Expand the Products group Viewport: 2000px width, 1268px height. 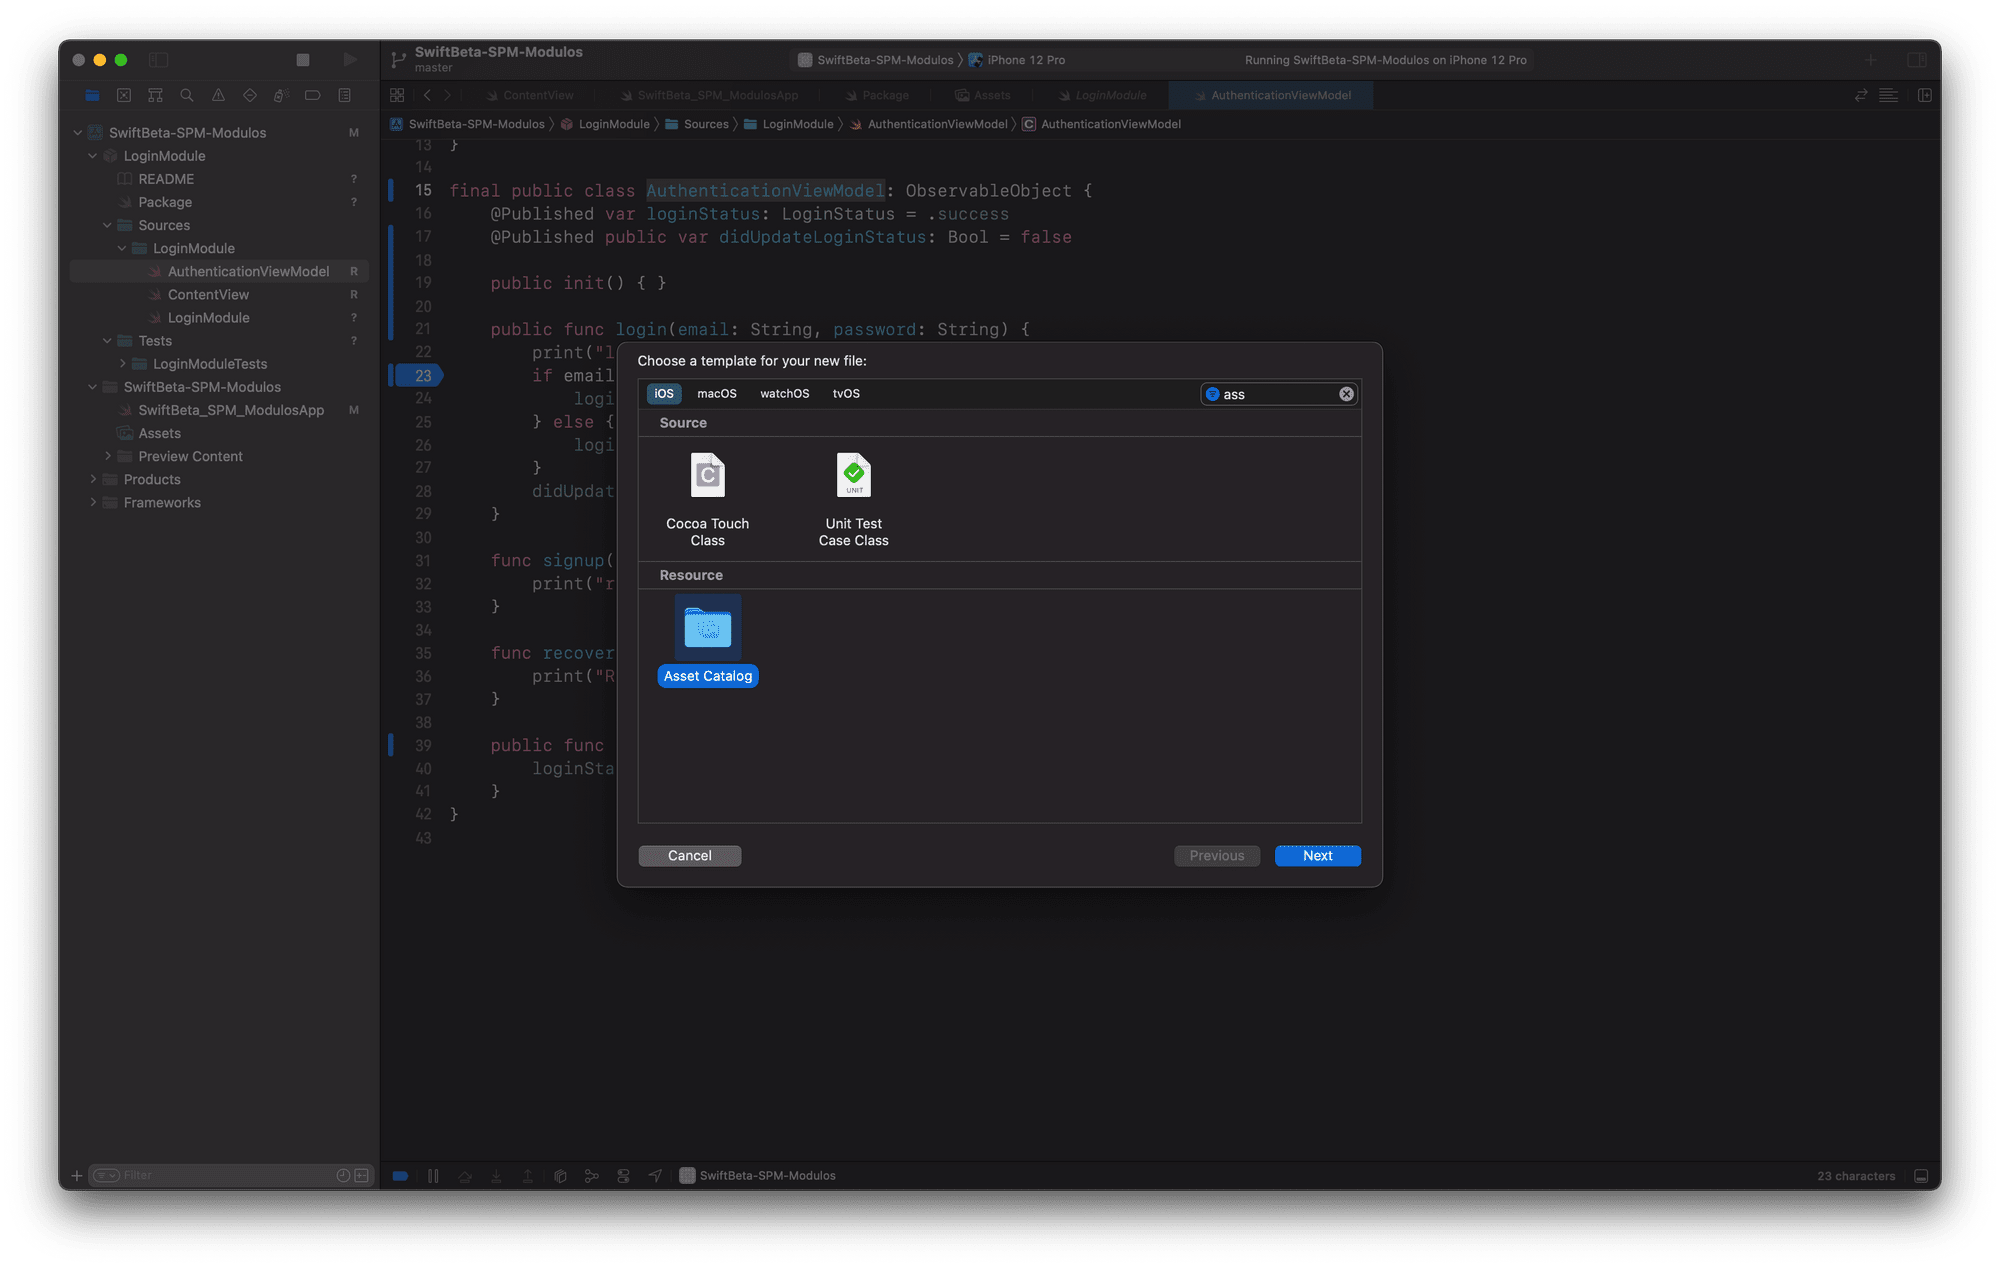(93, 479)
